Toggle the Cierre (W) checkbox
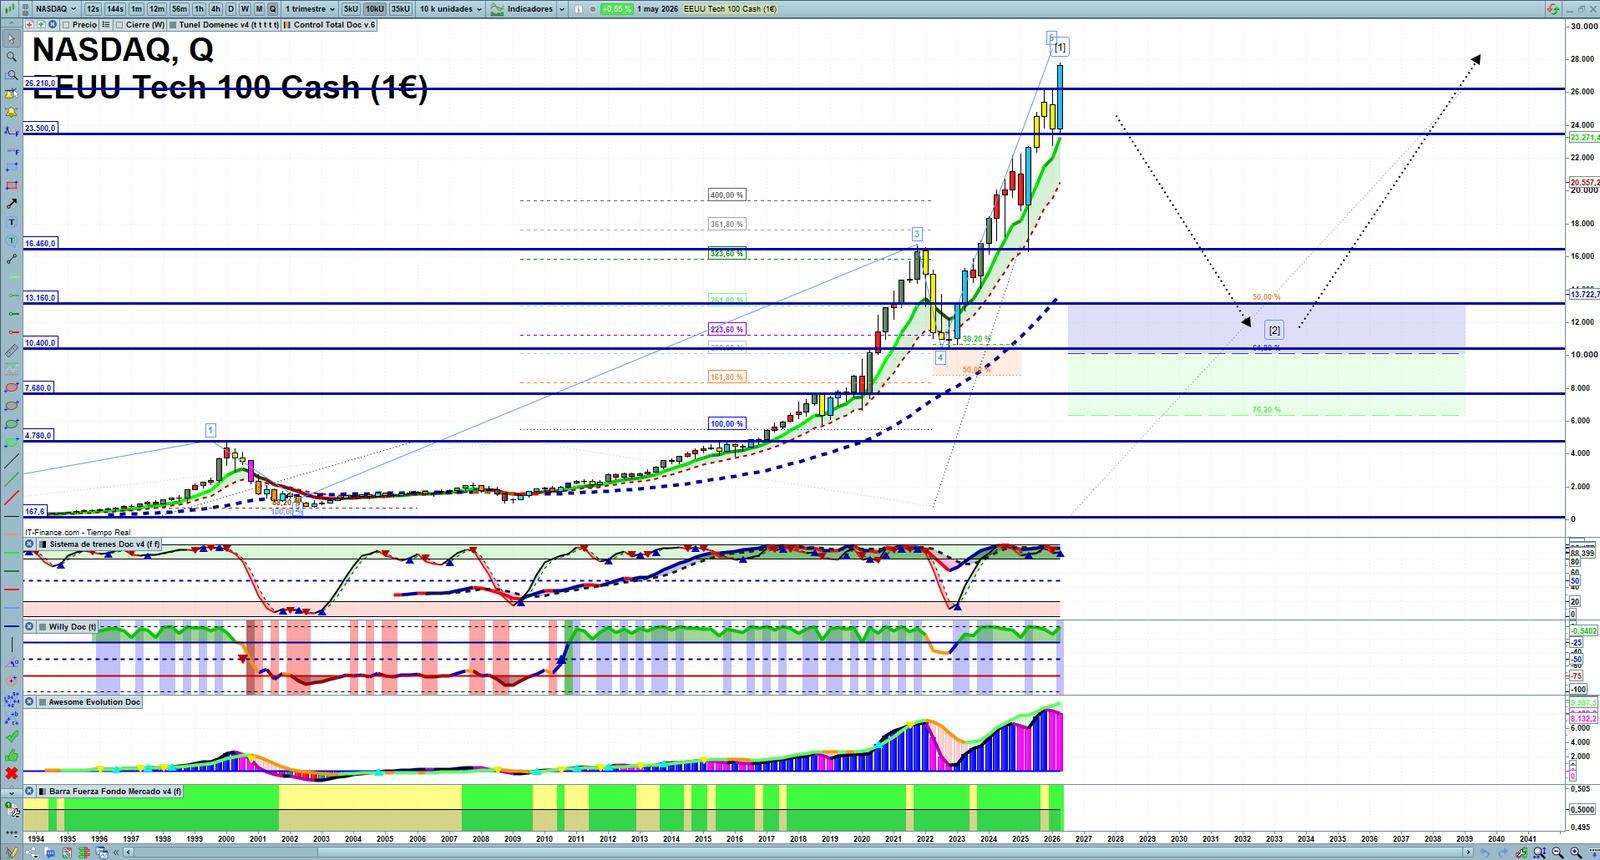The image size is (1600, 860). click(119, 25)
